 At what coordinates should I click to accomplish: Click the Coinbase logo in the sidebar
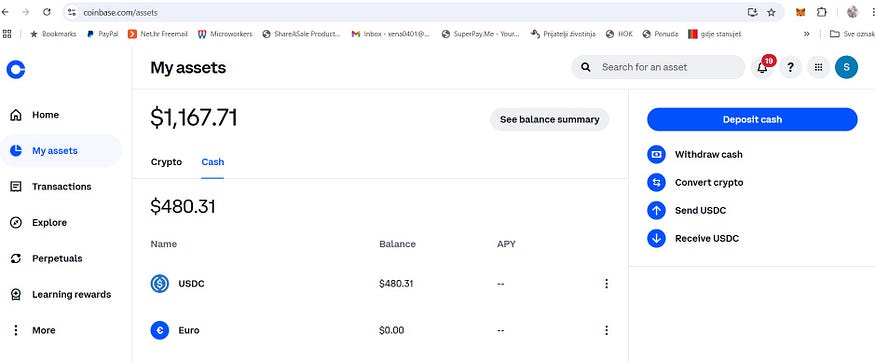(x=16, y=69)
